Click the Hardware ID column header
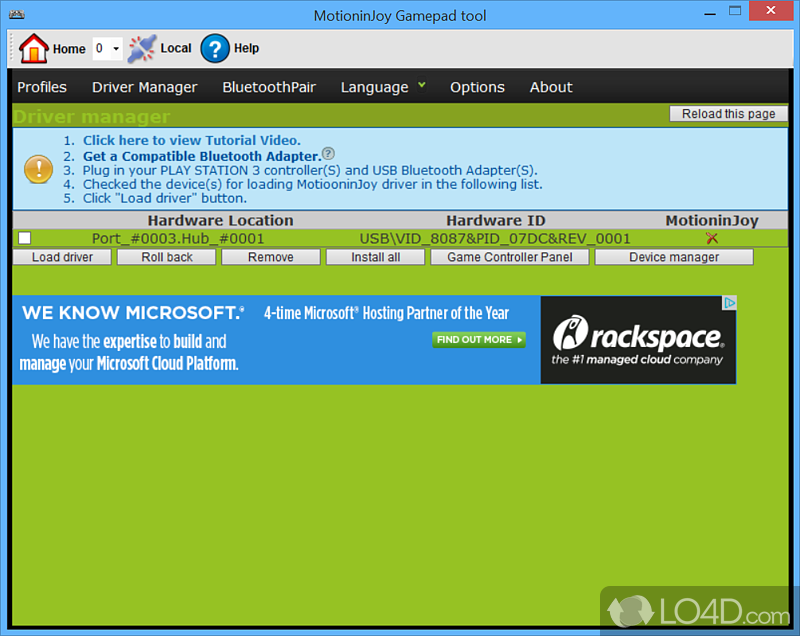The width and height of the screenshot is (800, 636). click(x=496, y=220)
